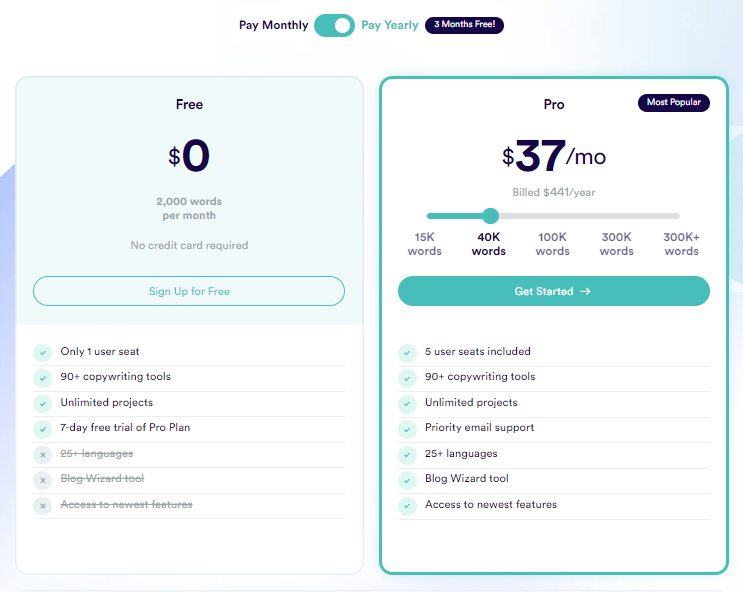Image resolution: width=743 pixels, height=592 pixels.
Task: Click the 5 user seats included text
Action: click(x=478, y=351)
